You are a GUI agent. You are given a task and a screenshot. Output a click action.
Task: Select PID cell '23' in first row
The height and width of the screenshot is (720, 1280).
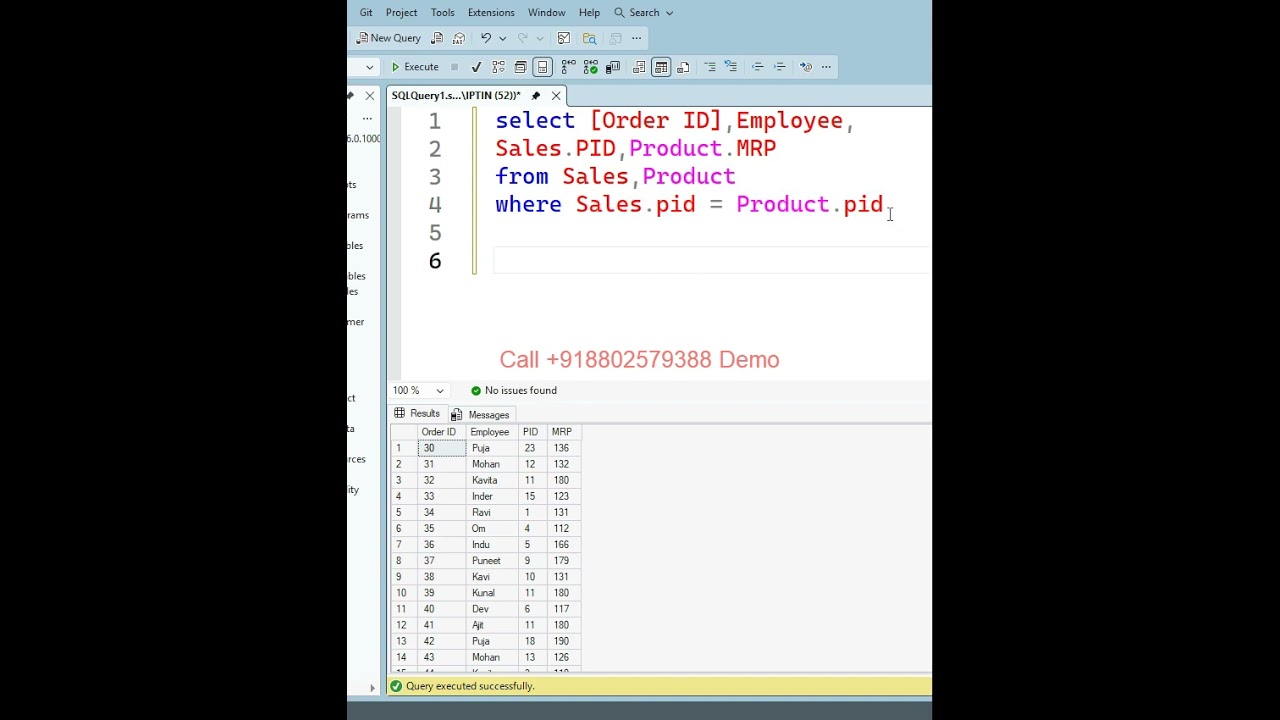click(x=533, y=448)
